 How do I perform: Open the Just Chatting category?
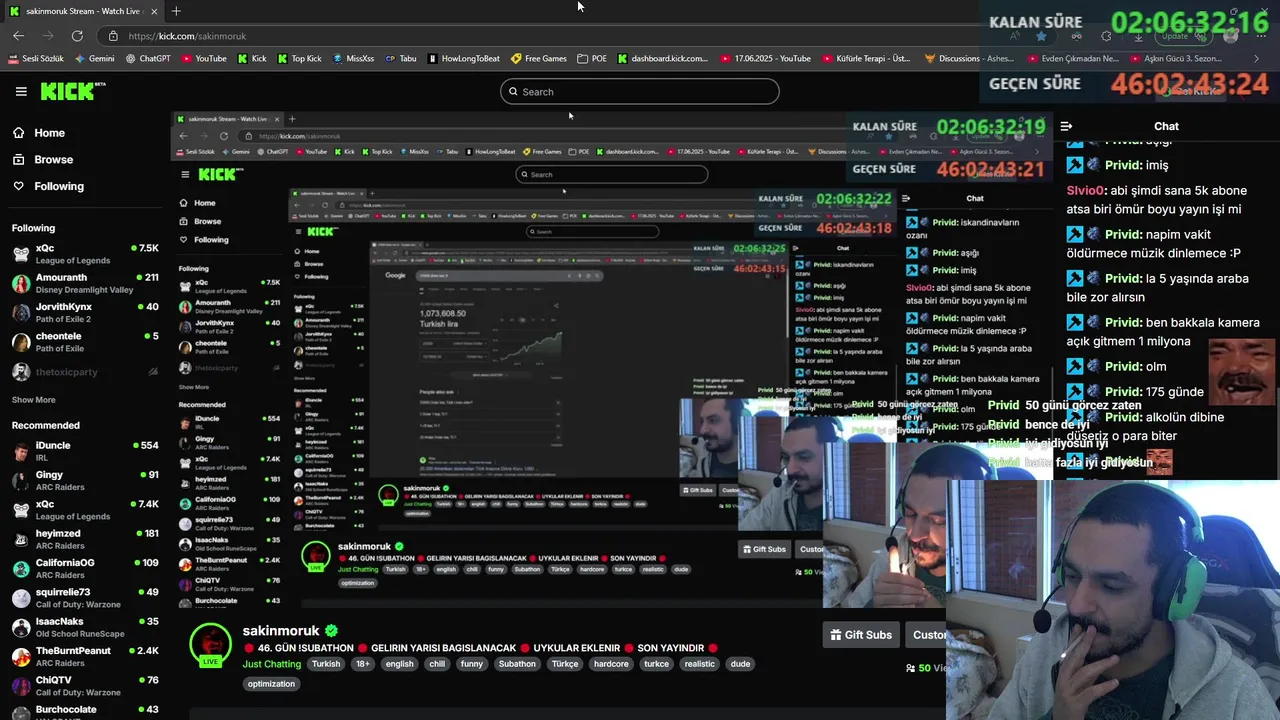tap(271, 664)
